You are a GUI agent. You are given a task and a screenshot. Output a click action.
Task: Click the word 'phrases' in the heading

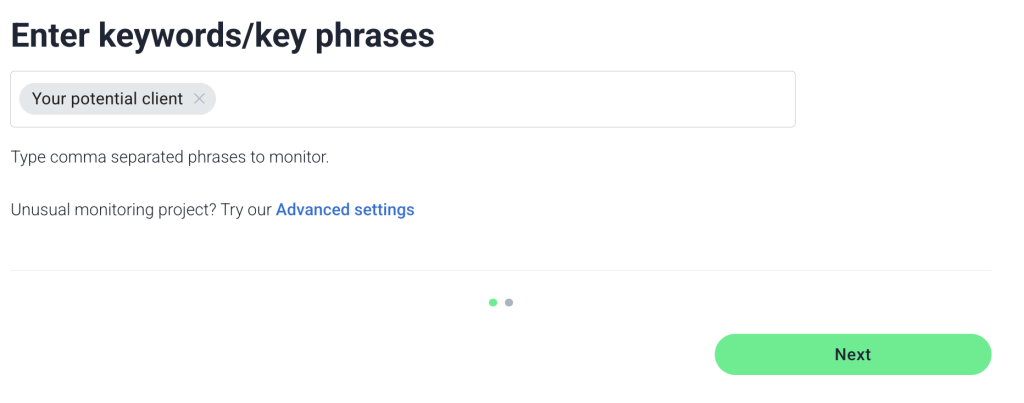click(x=375, y=37)
